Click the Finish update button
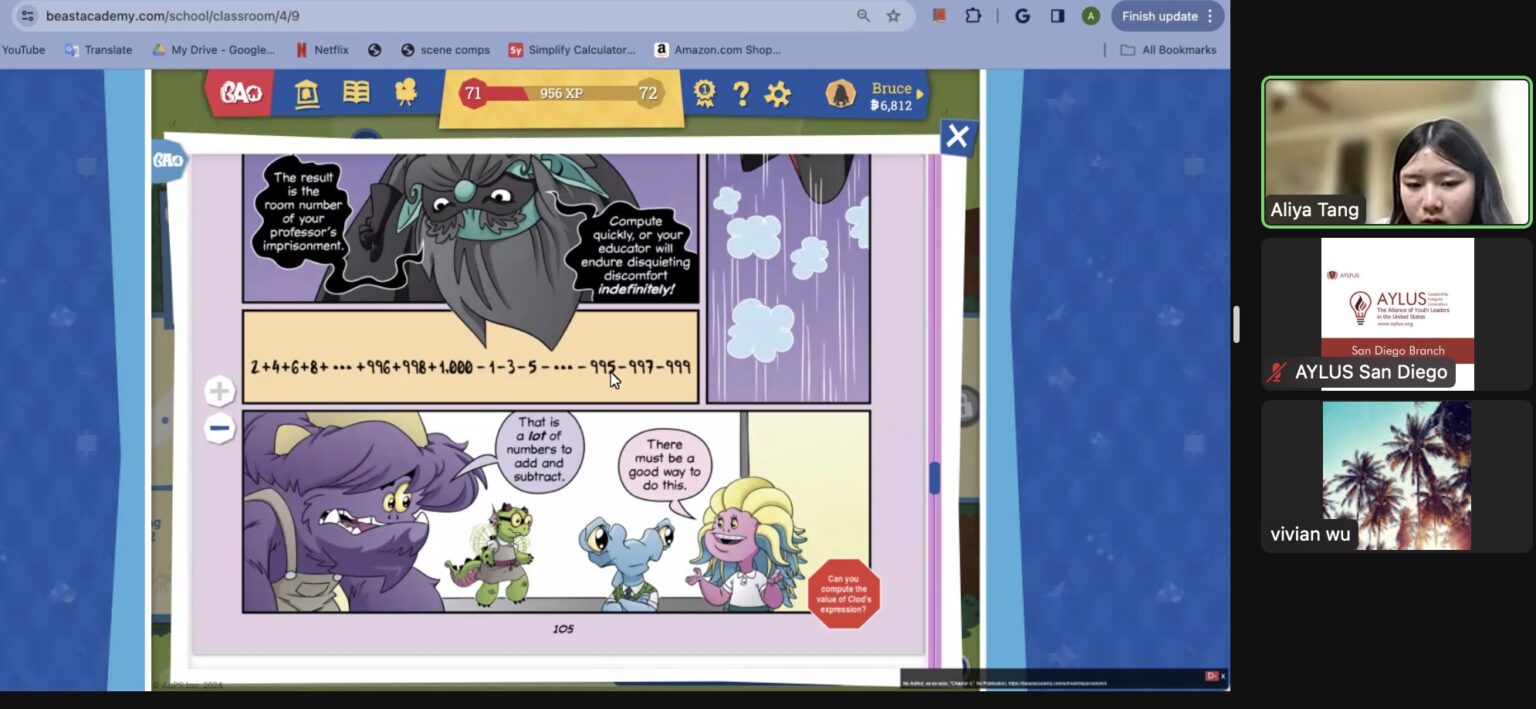Screen dimensions: 1536x709 click(x=1159, y=16)
